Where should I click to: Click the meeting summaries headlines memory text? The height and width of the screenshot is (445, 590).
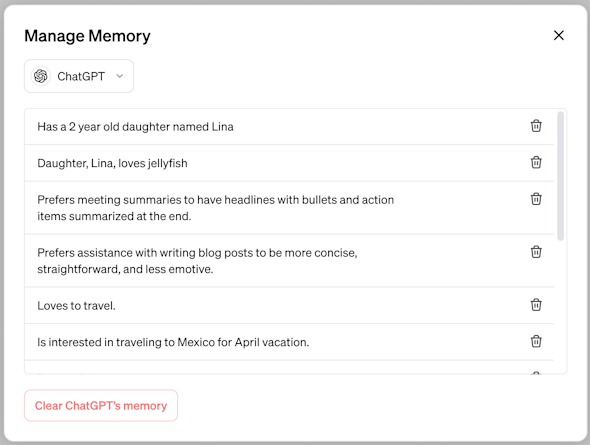(216, 208)
